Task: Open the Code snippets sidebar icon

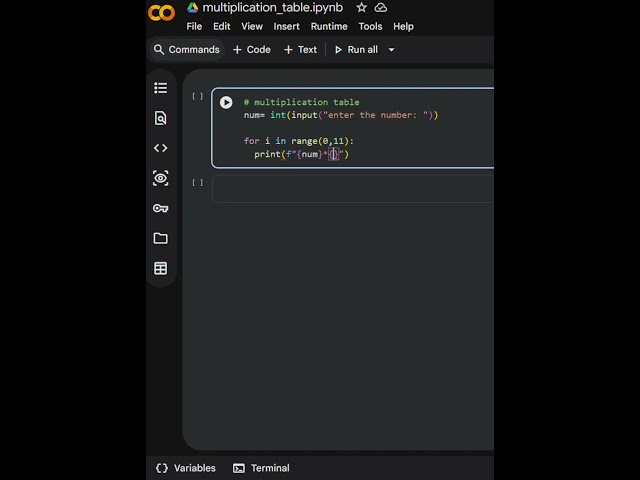Action: click(x=160, y=148)
